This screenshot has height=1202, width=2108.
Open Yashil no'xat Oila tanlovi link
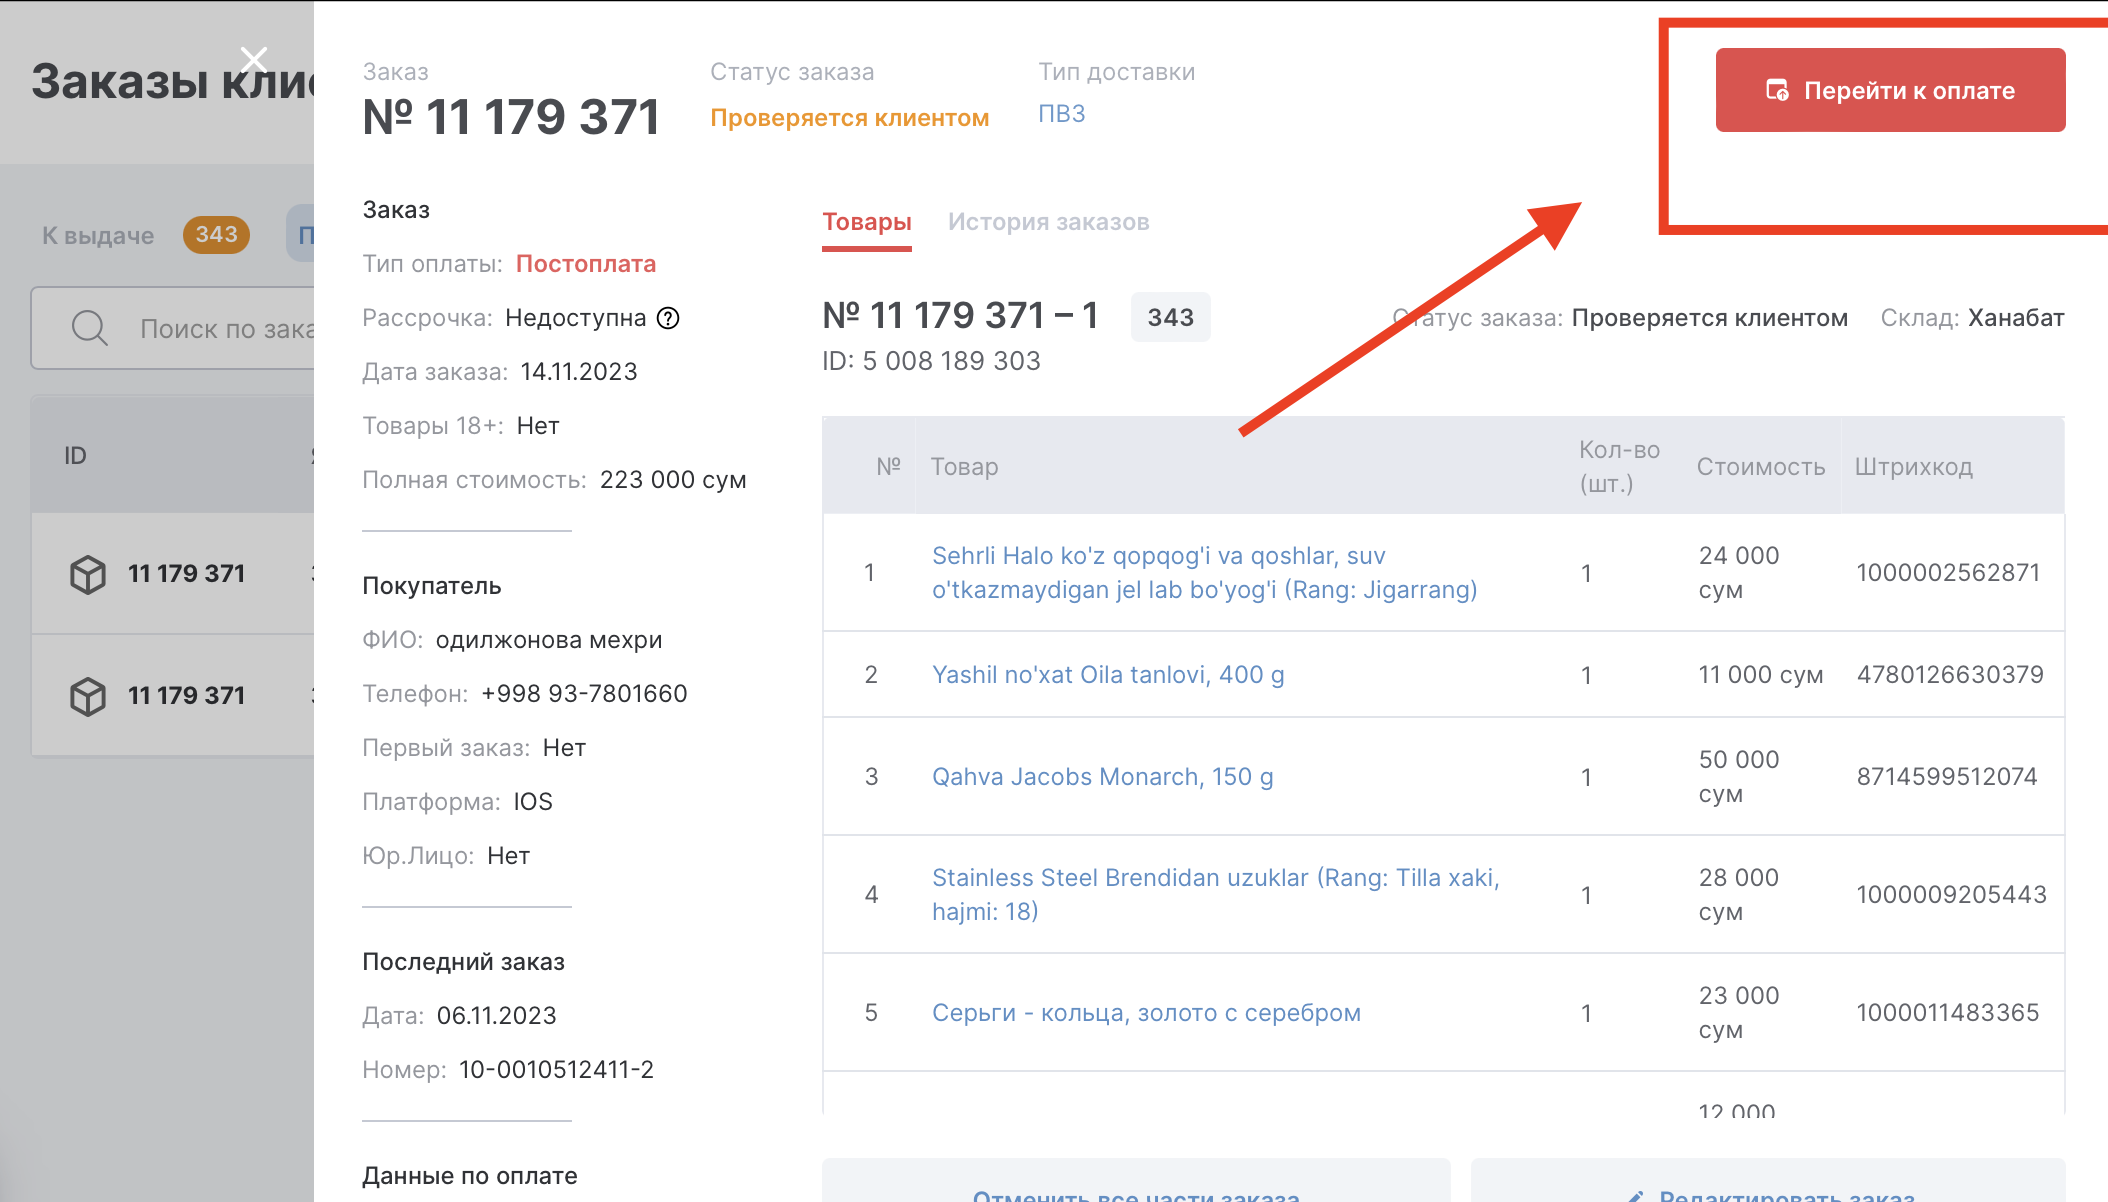coord(1107,675)
